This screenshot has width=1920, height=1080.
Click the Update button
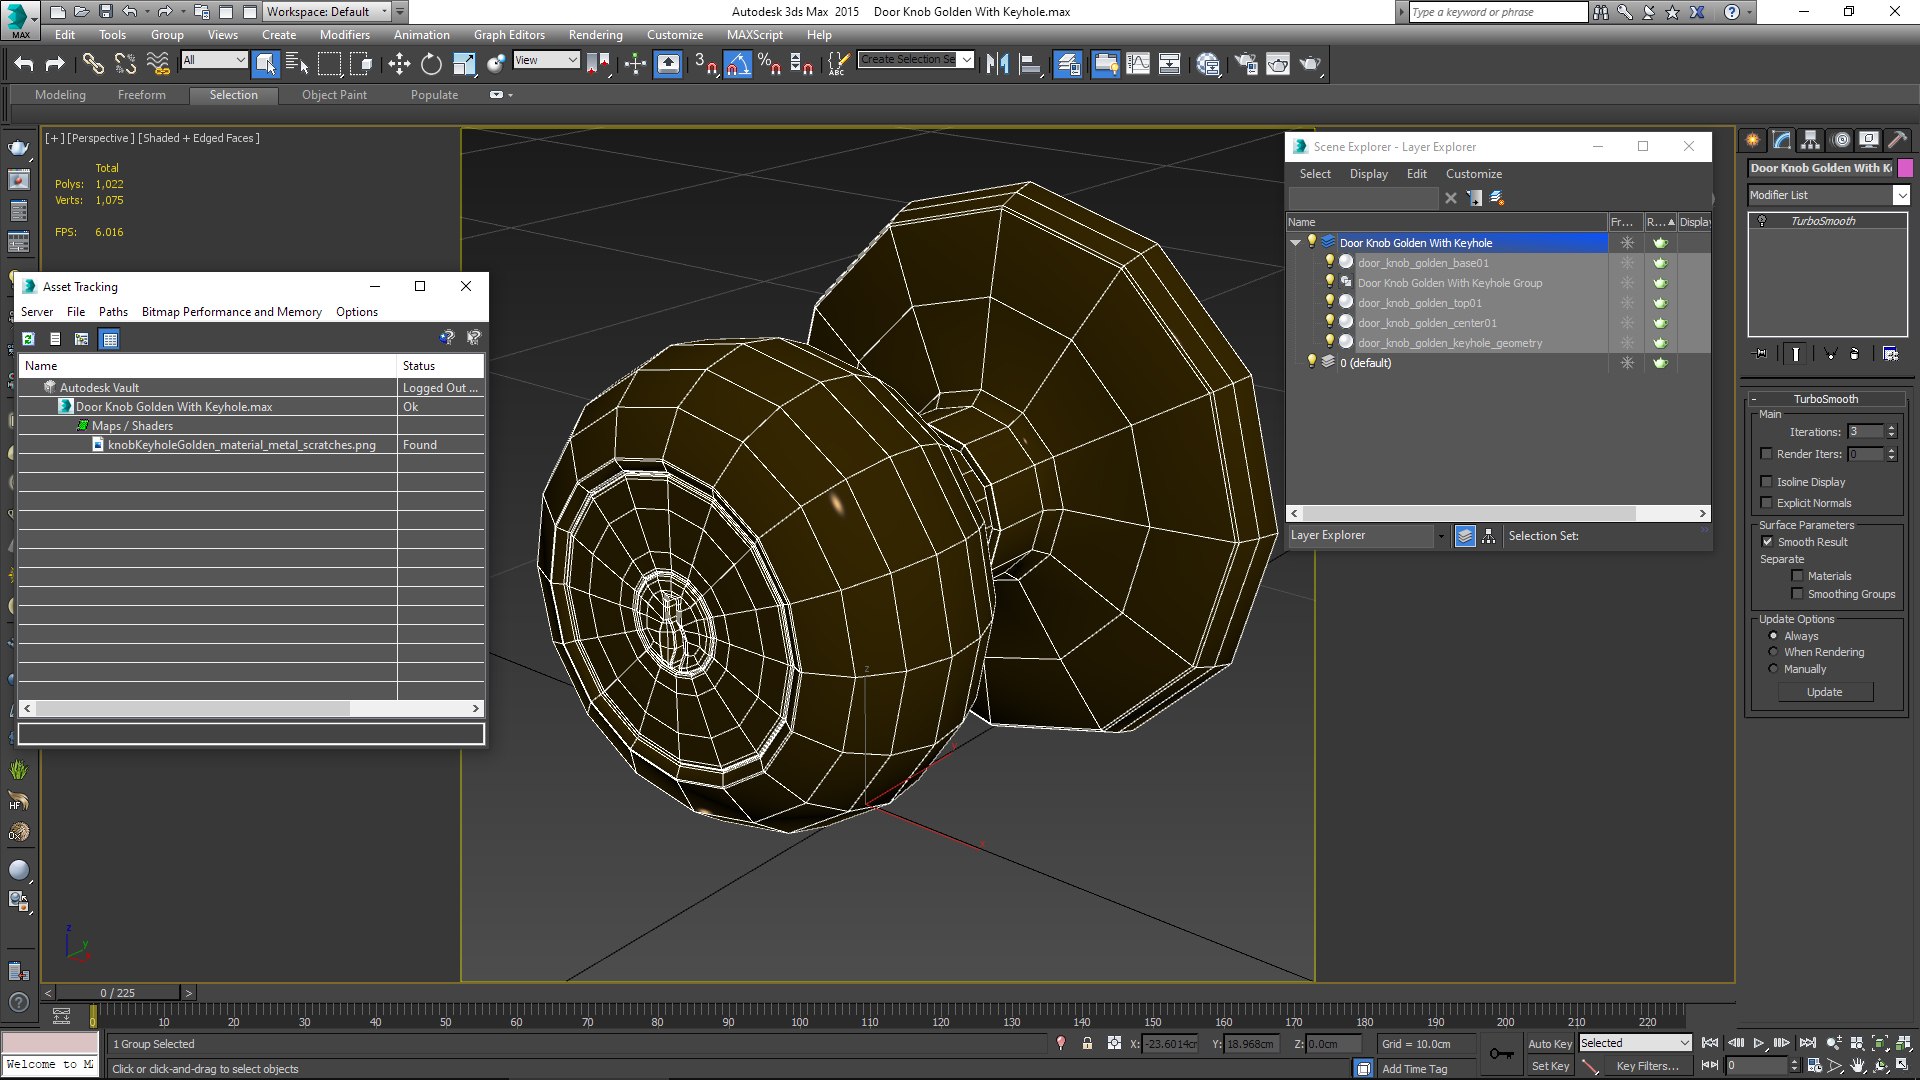click(x=1824, y=692)
